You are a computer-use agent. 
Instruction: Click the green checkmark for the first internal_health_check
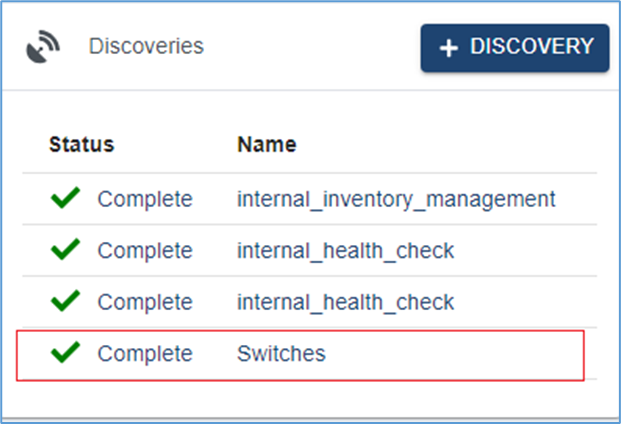click(65, 250)
